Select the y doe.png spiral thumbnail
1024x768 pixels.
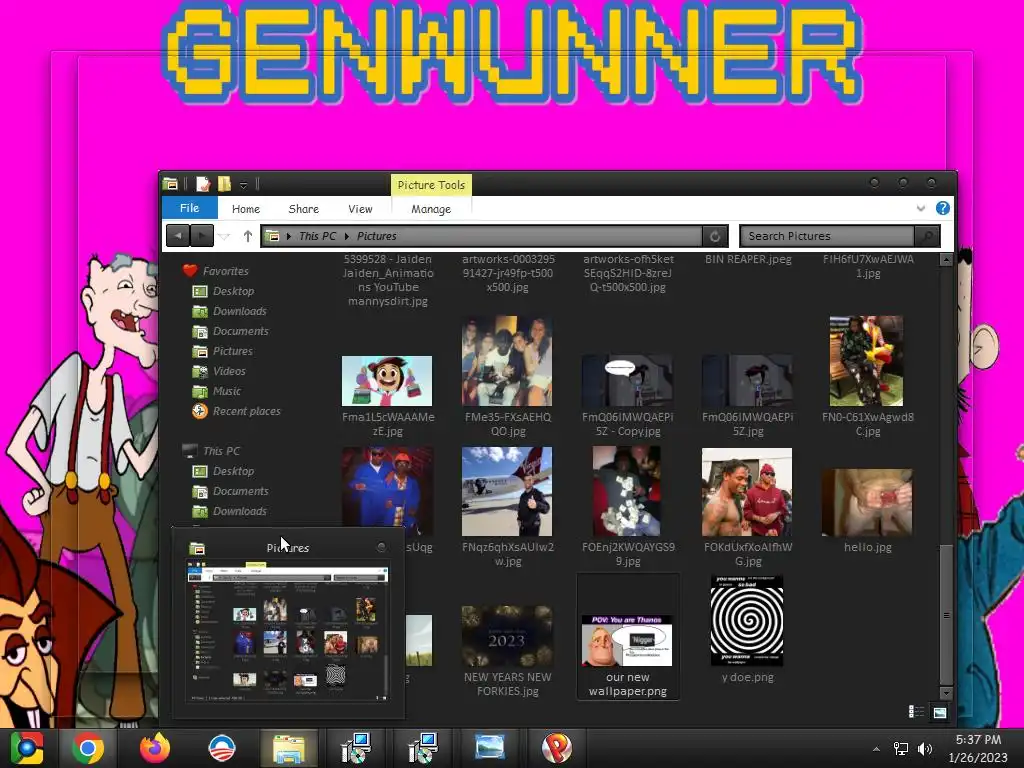click(747, 621)
